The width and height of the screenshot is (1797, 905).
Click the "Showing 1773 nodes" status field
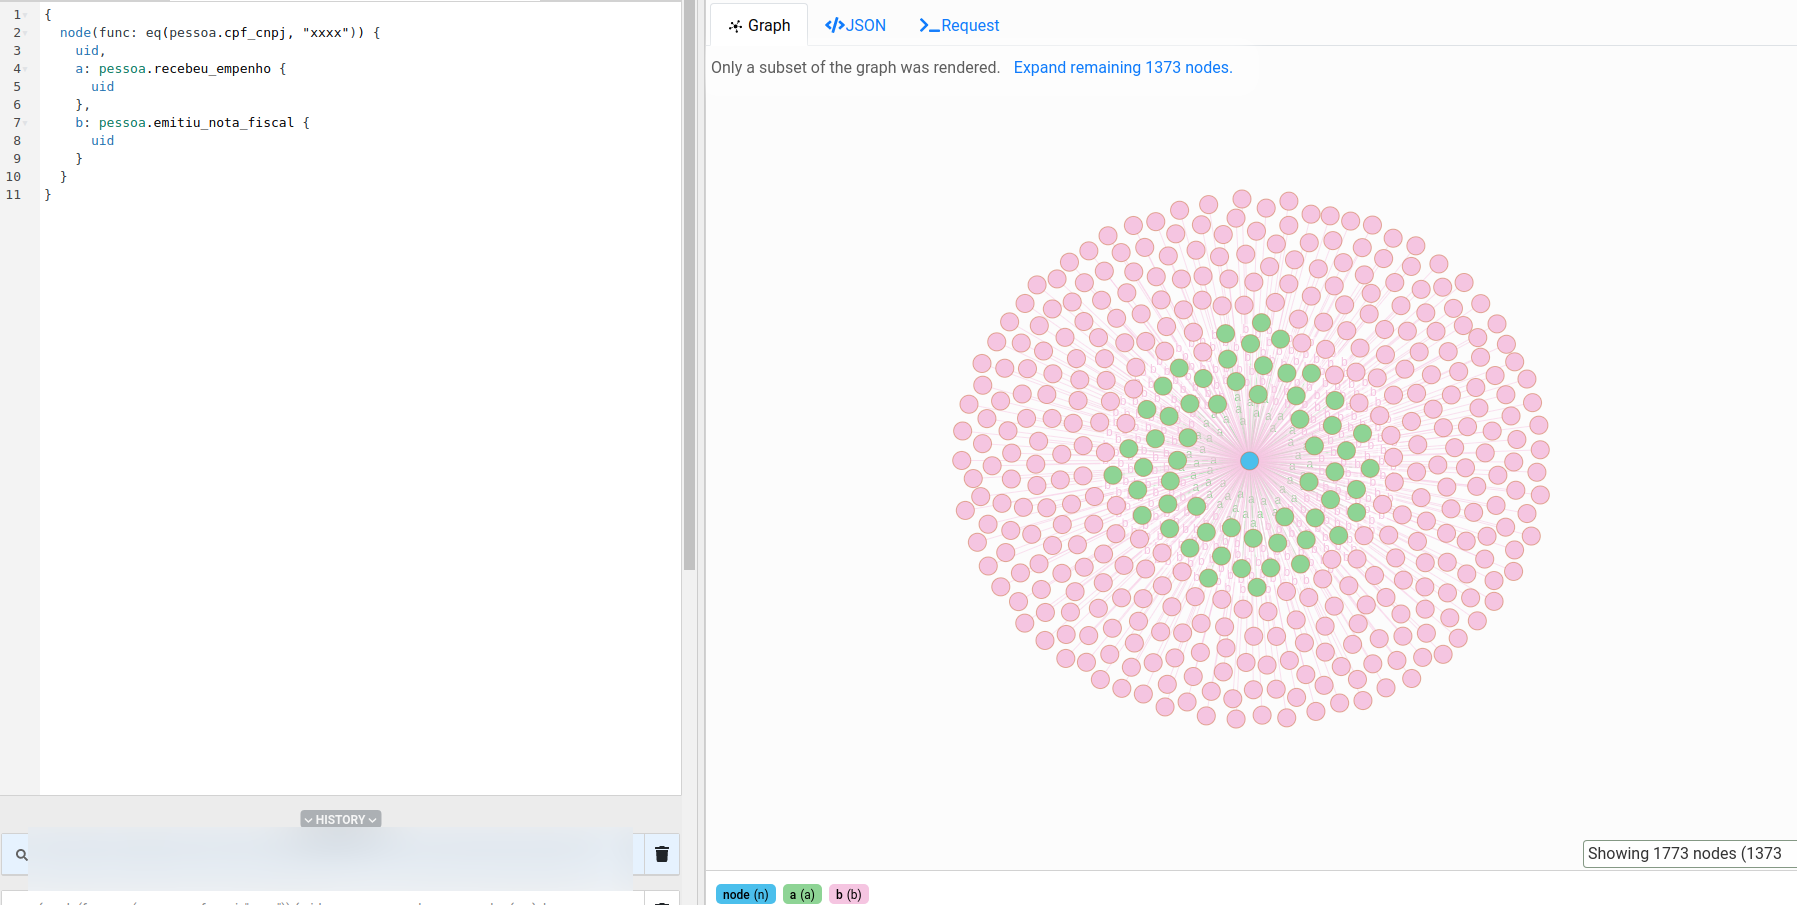1687,853
